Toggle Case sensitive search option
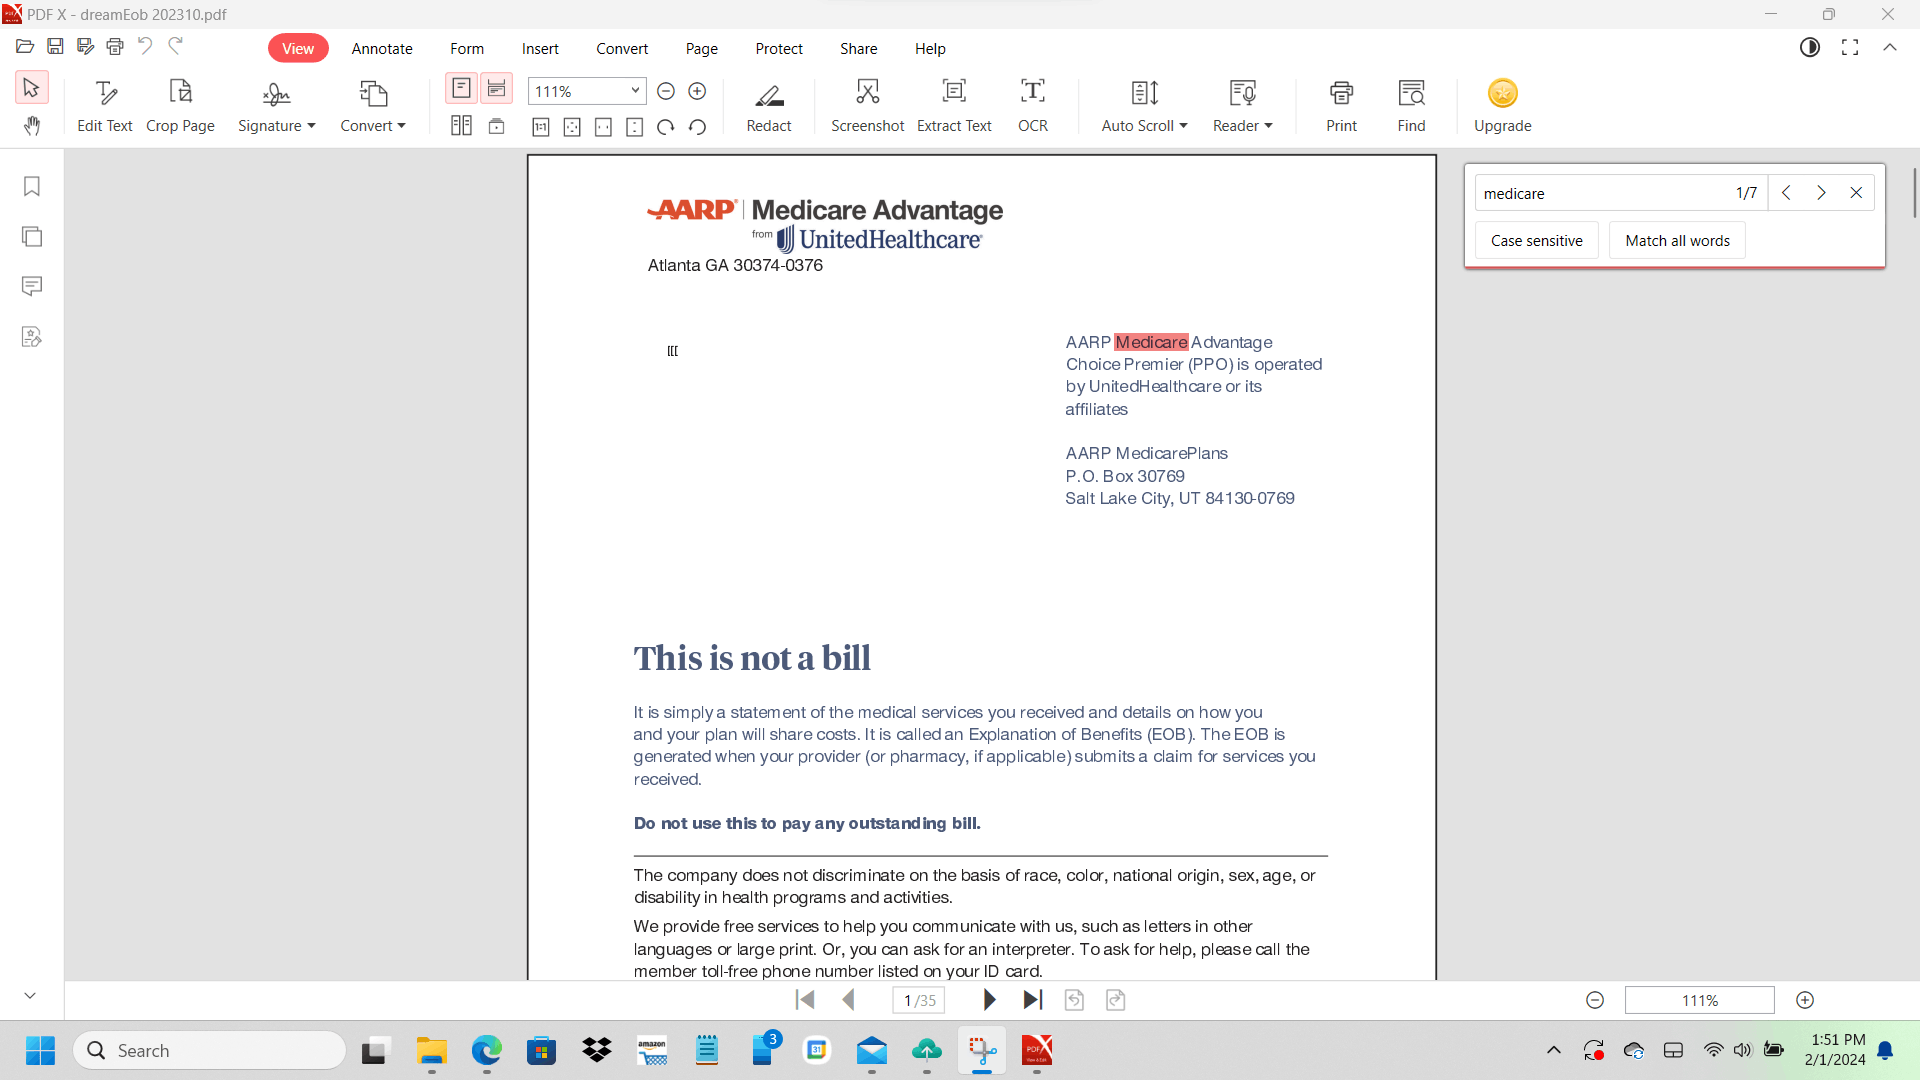Image resolution: width=1920 pixels, height=1080 pixels. [1536, 241]
